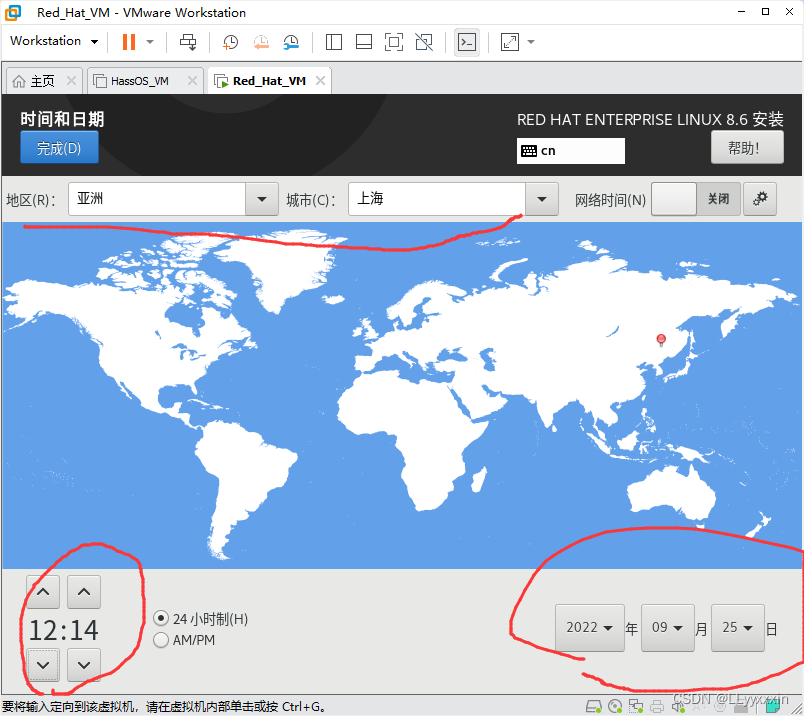Click the pause virtual machine icon
Screen dimensions: 804x716
129,42
